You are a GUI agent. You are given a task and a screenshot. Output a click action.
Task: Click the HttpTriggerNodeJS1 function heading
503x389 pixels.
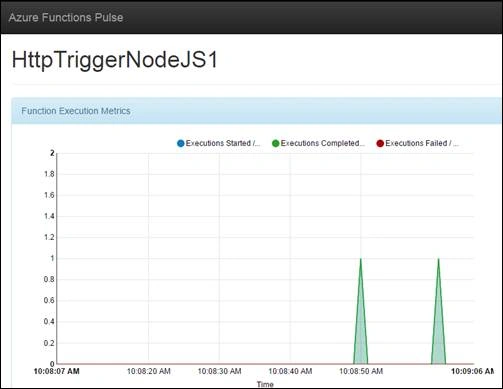click(115, 60)
